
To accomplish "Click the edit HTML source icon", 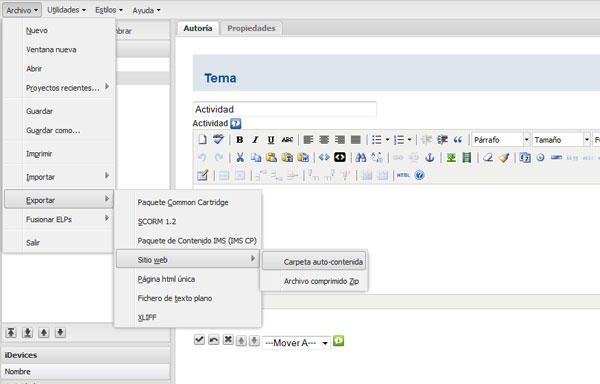I will (x=403, y=175).
